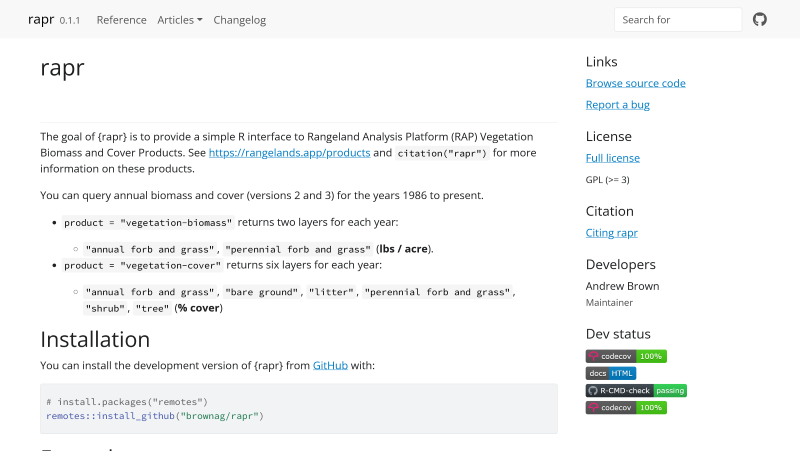This screenshot has width=800, height=451.
Task: Click the topmost codecov 100% badge
Action: (x=626, y=356)
